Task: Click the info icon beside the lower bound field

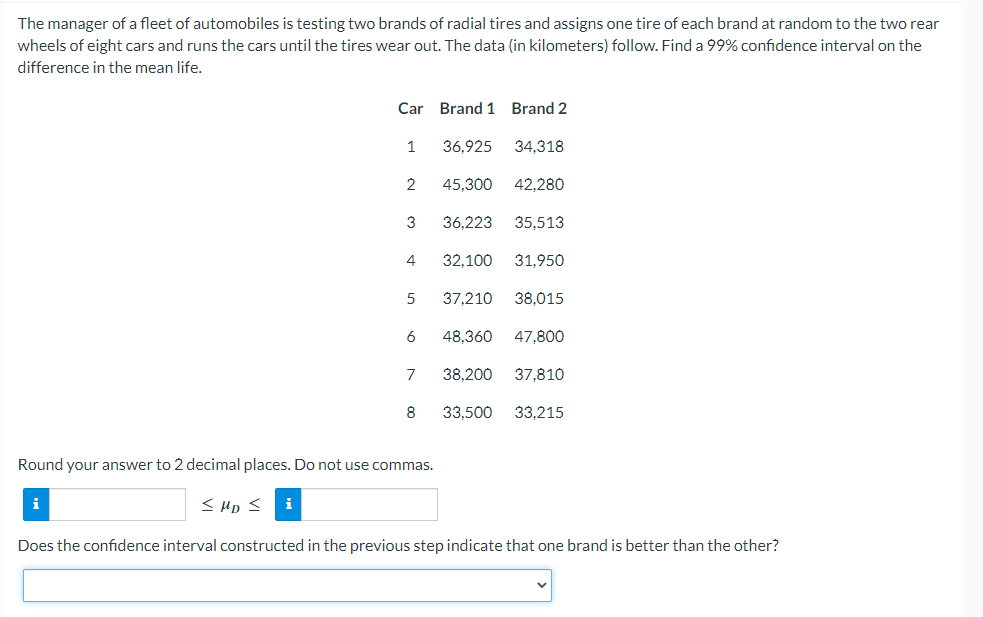Action: pyautogui.click(x=36, y=504)
